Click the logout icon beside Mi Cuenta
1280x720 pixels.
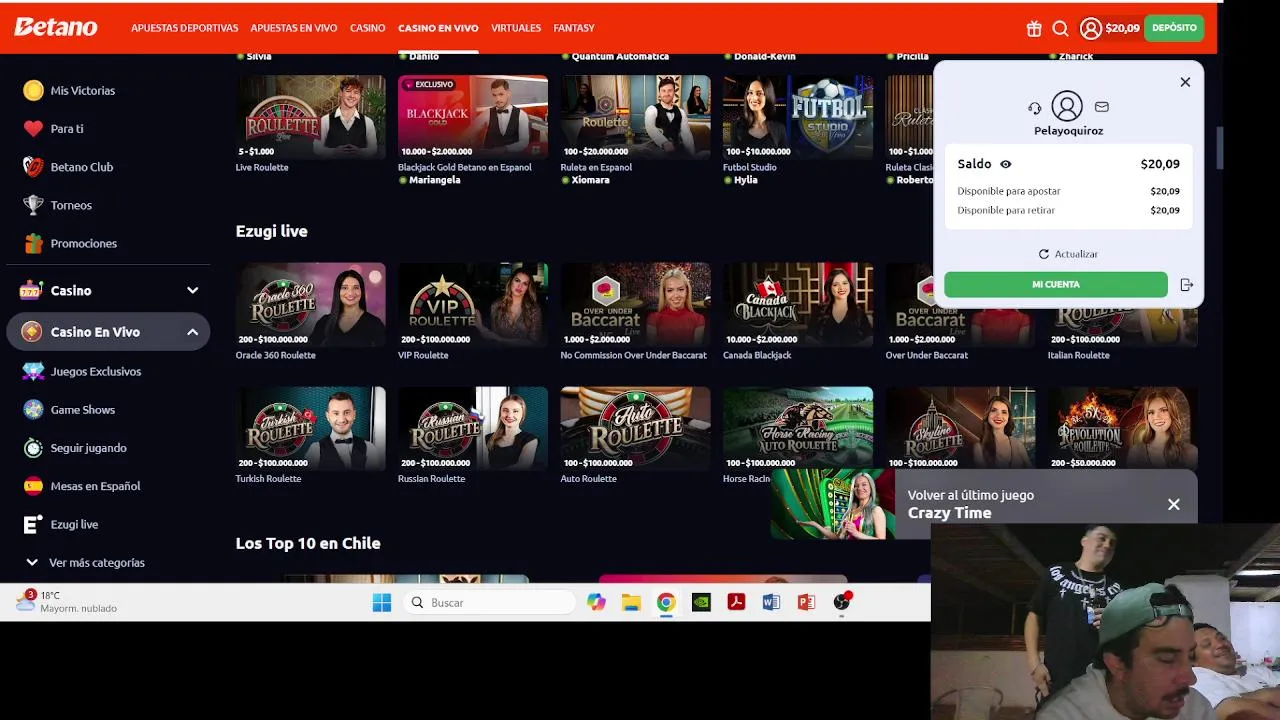(1187, 285)
